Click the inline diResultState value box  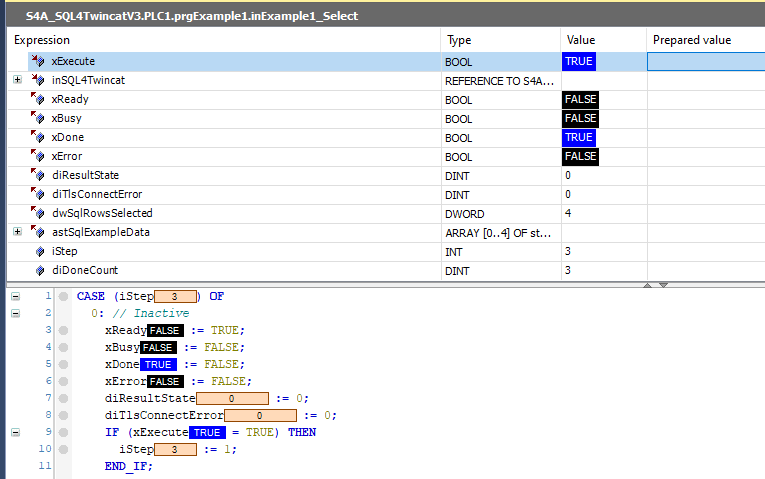click(x=232, y=399)
